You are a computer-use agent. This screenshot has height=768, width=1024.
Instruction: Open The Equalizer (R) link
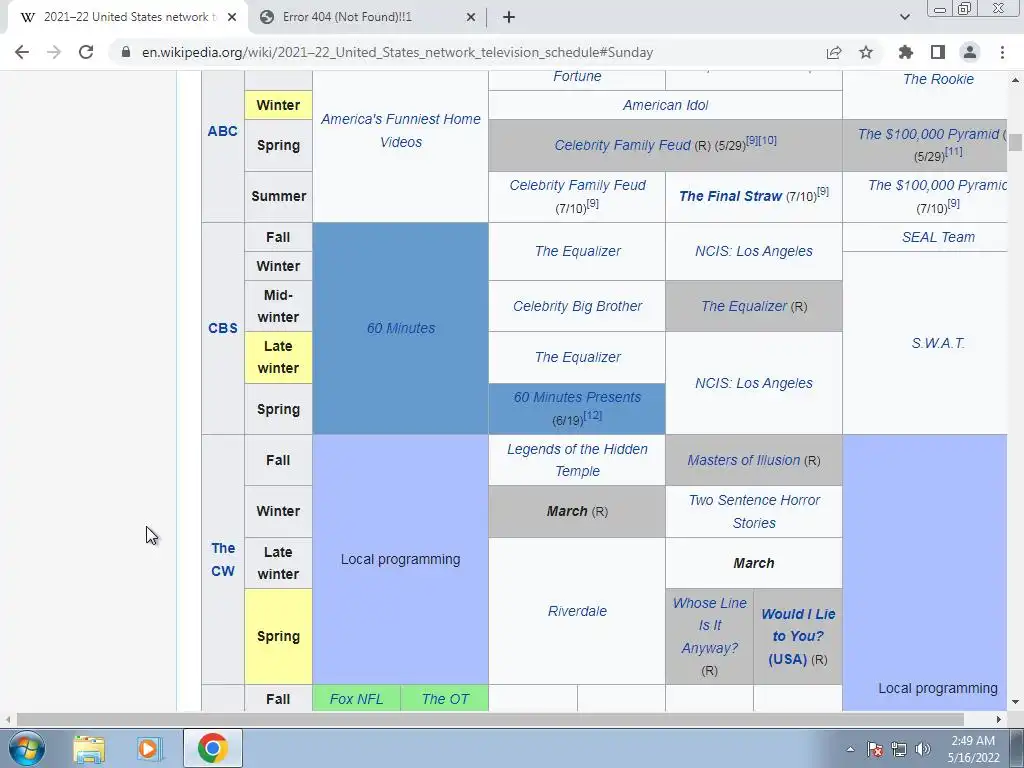pos(744,306)
